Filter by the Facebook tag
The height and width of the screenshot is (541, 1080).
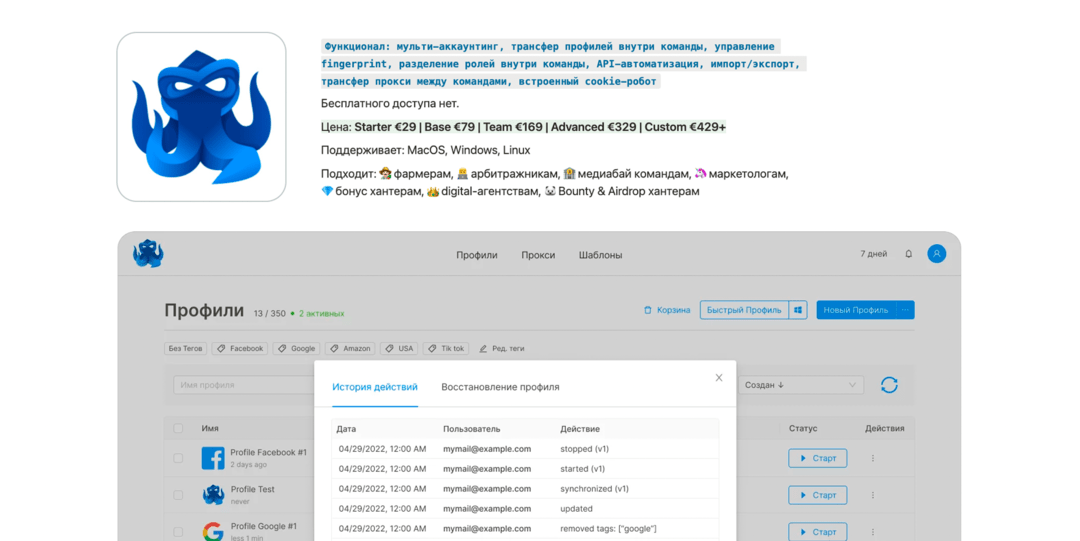(240, 349)
